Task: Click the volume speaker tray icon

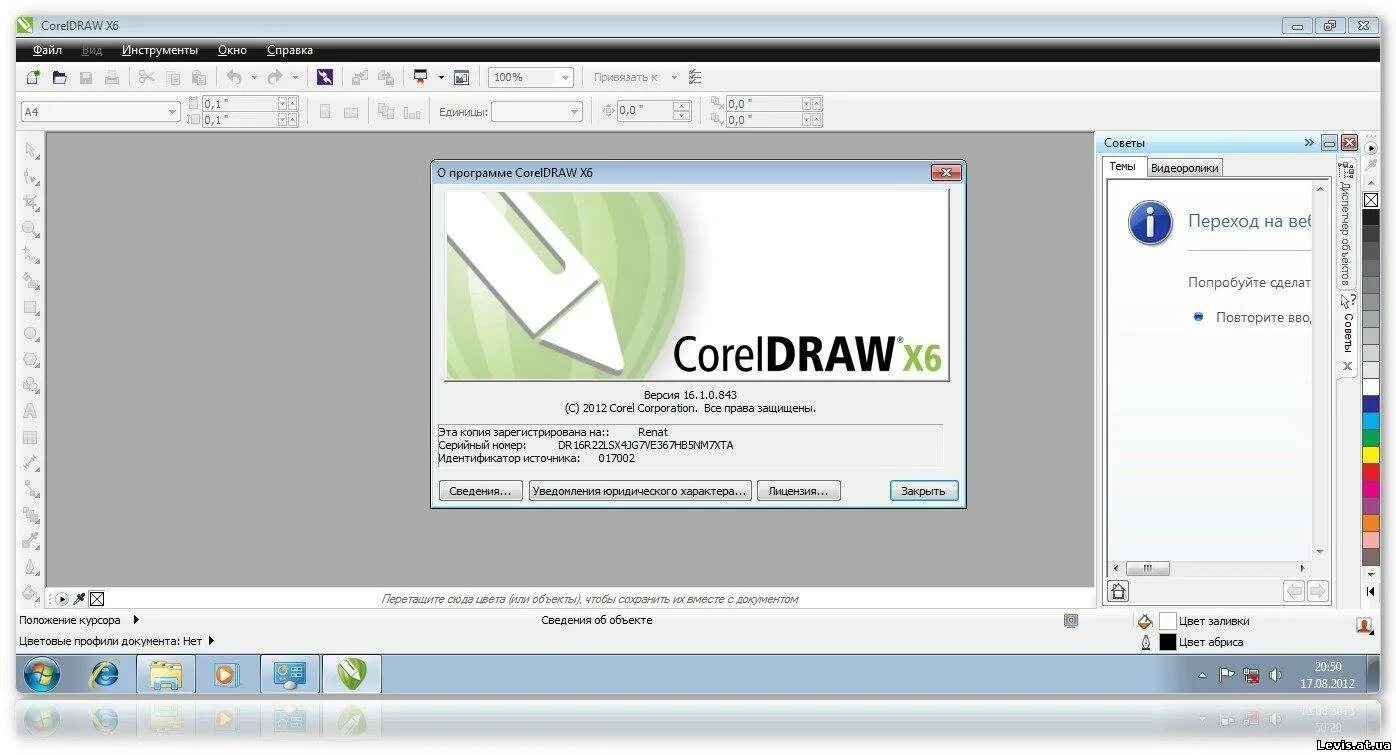Action: click(1275, 675)
